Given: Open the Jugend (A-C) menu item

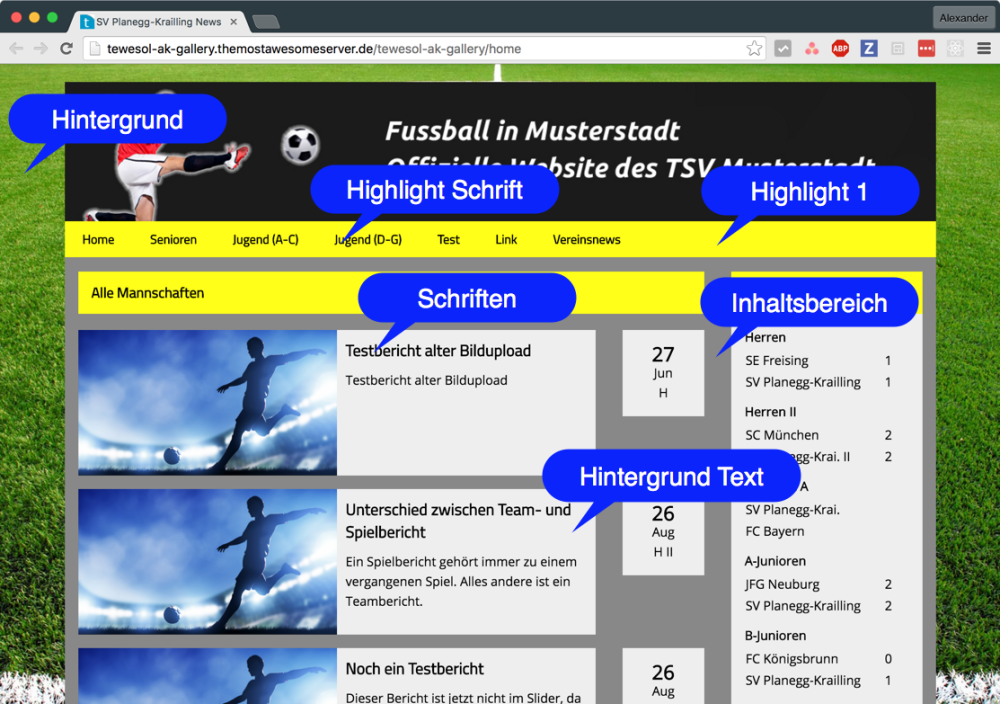Looking at the screenshot, I should point(265,240).
